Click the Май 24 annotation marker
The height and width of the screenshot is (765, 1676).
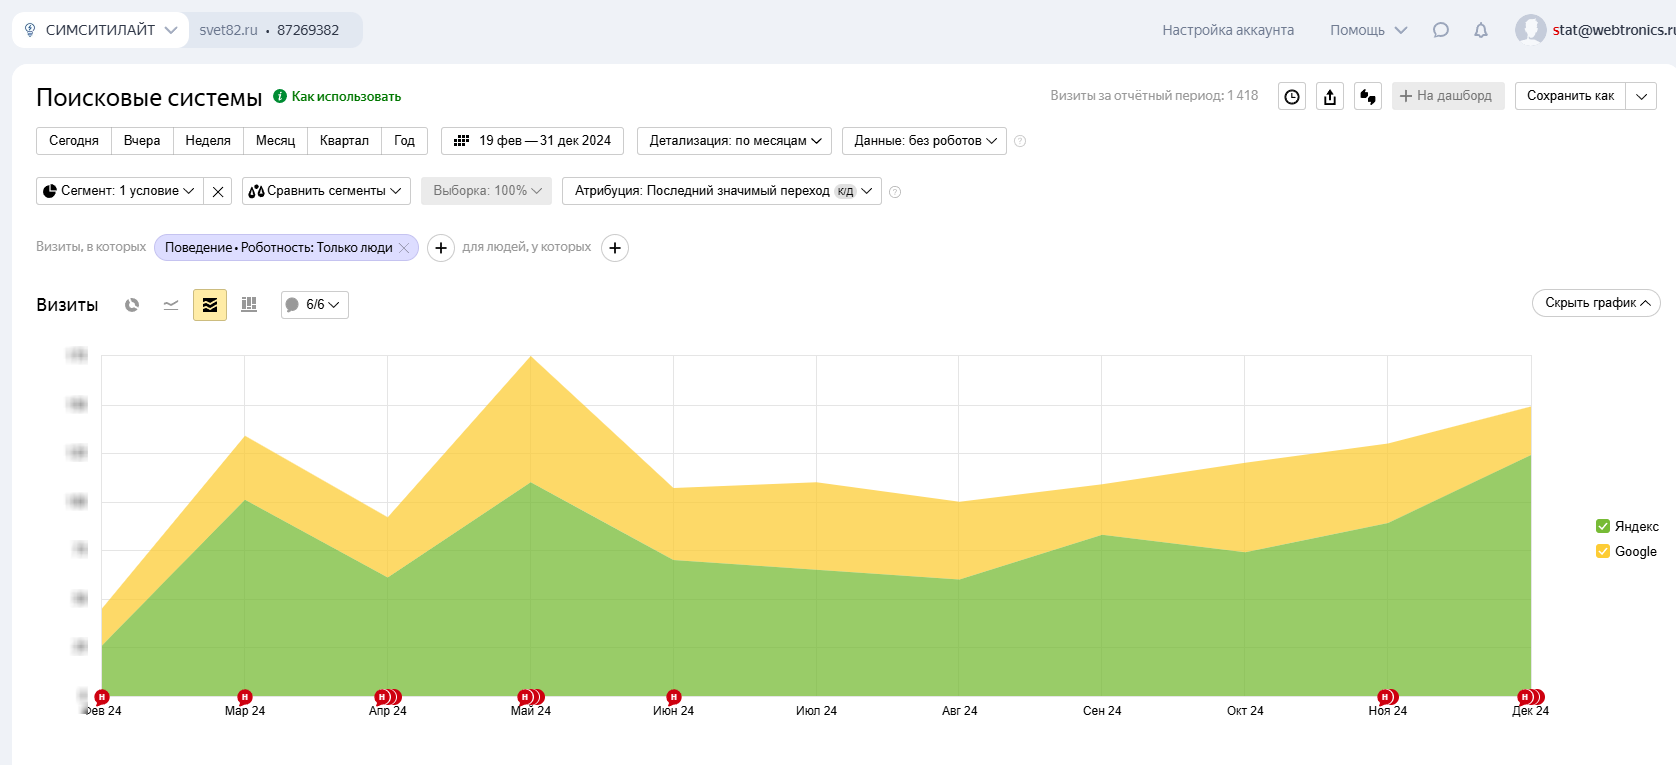(x=526, y=697)
